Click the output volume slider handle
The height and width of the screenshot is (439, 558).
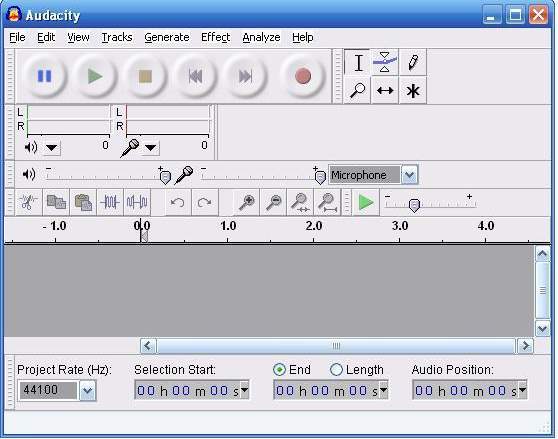pos(165,177)
